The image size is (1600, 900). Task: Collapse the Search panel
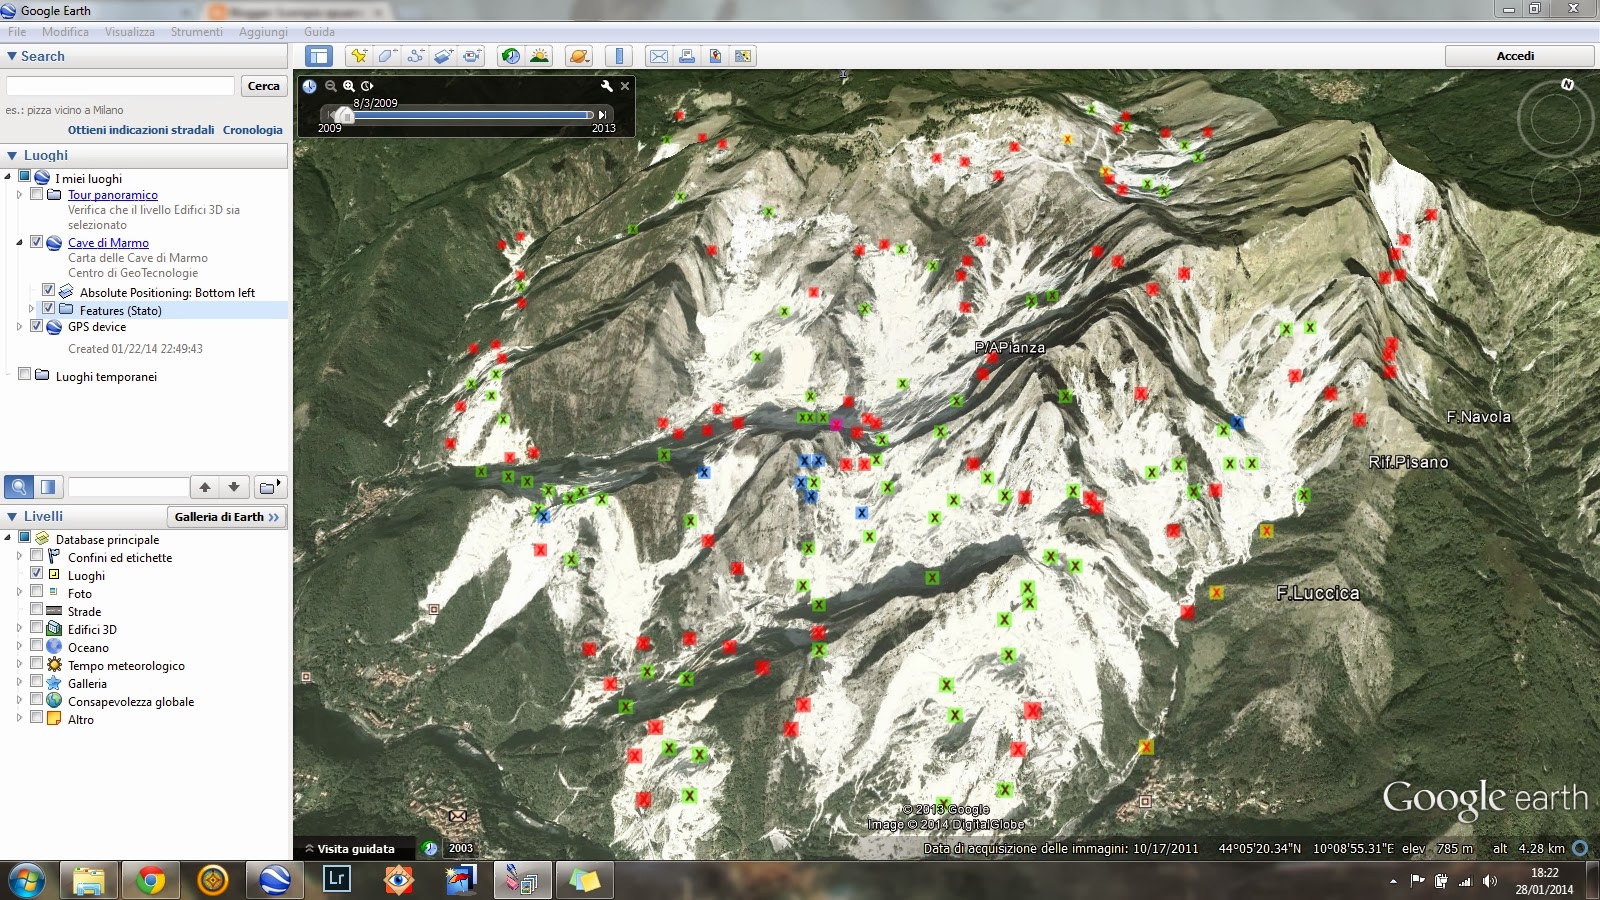pos(12,56)
